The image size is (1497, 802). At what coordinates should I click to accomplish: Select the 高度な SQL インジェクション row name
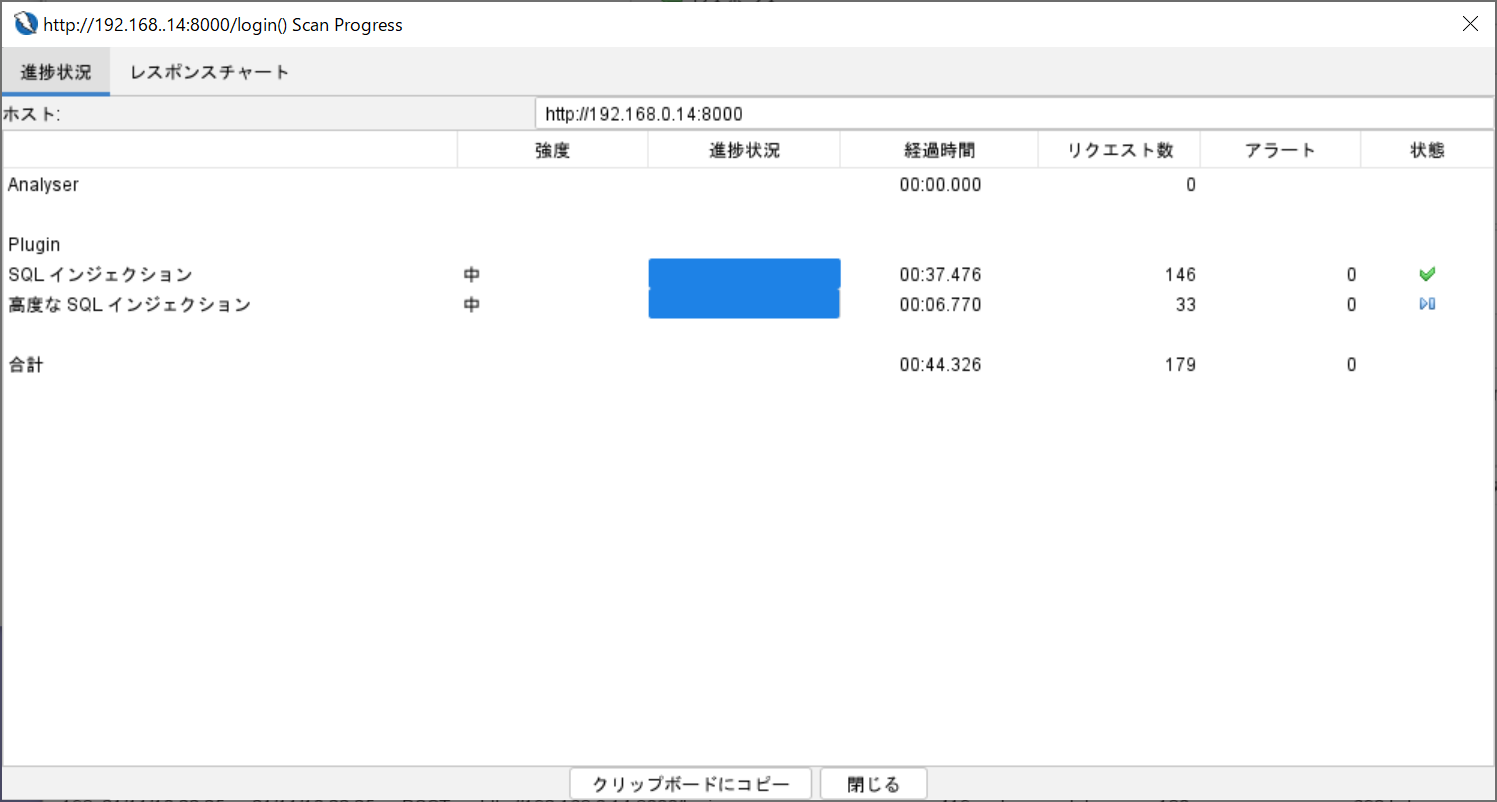pos(129,304)
